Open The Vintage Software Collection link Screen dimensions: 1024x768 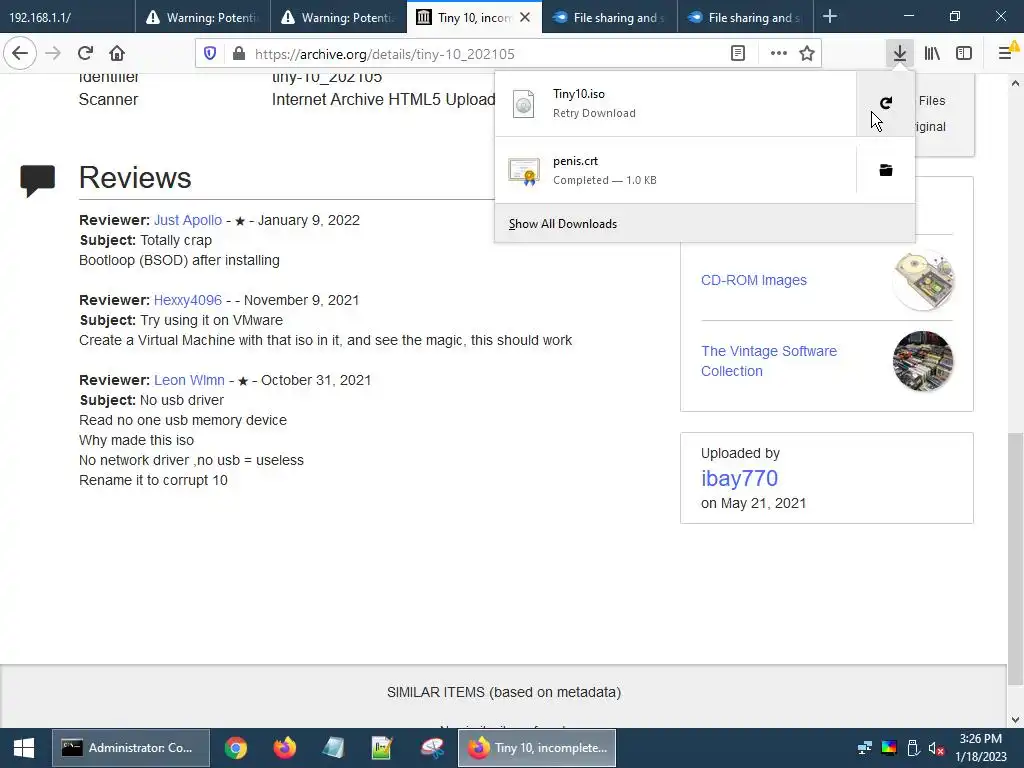coord(769,361)
